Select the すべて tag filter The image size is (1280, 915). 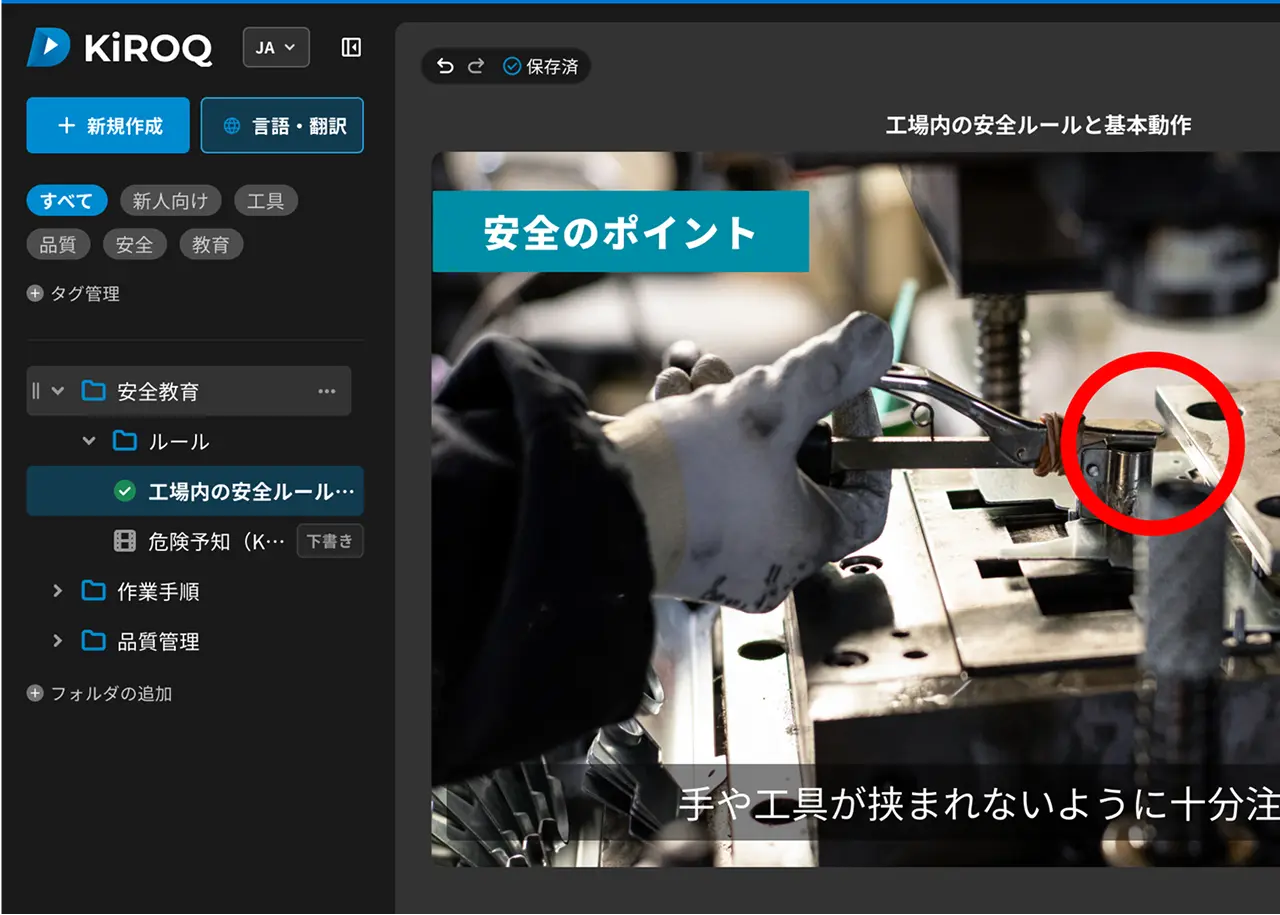coord(67,201)
